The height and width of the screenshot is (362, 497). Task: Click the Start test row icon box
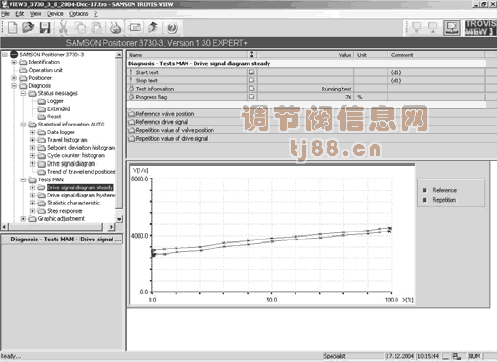coord(252,72)
